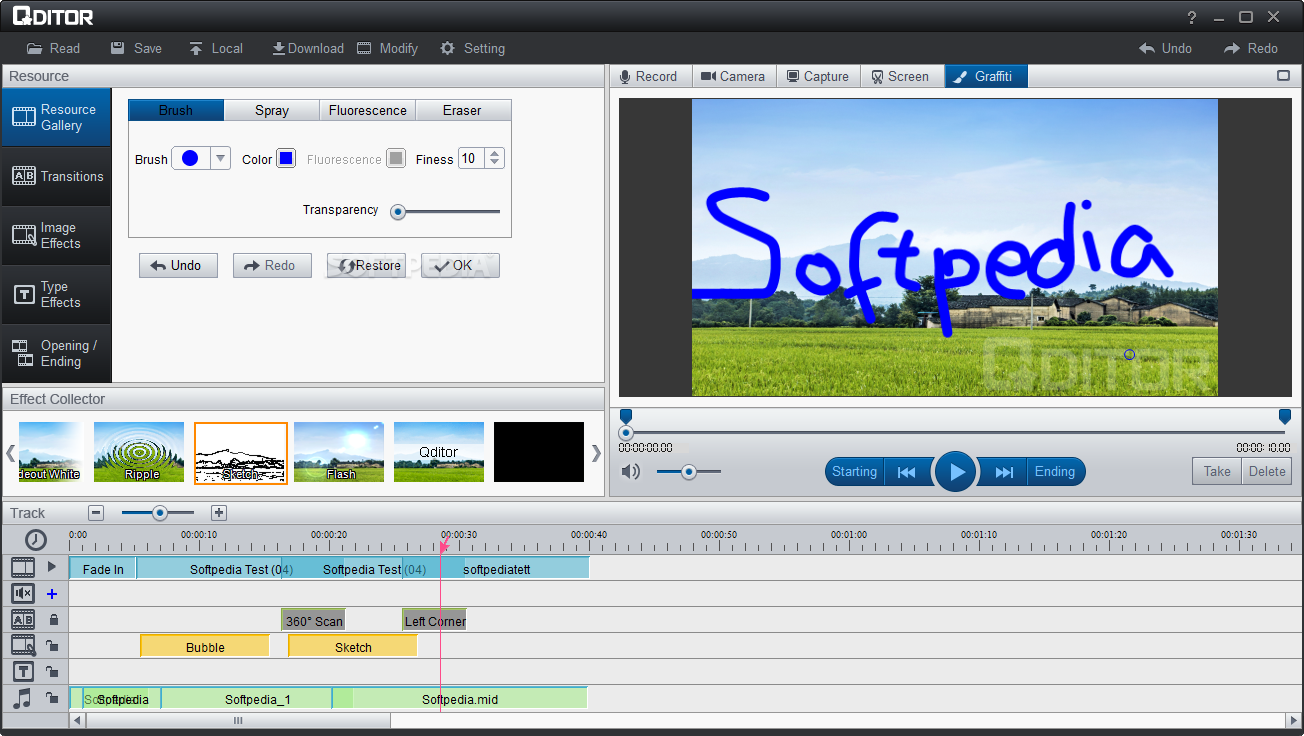This screenshot has height=736, width=1304.
Task: Open Image Effects sidebar section
Action: [x=56, y=235]
